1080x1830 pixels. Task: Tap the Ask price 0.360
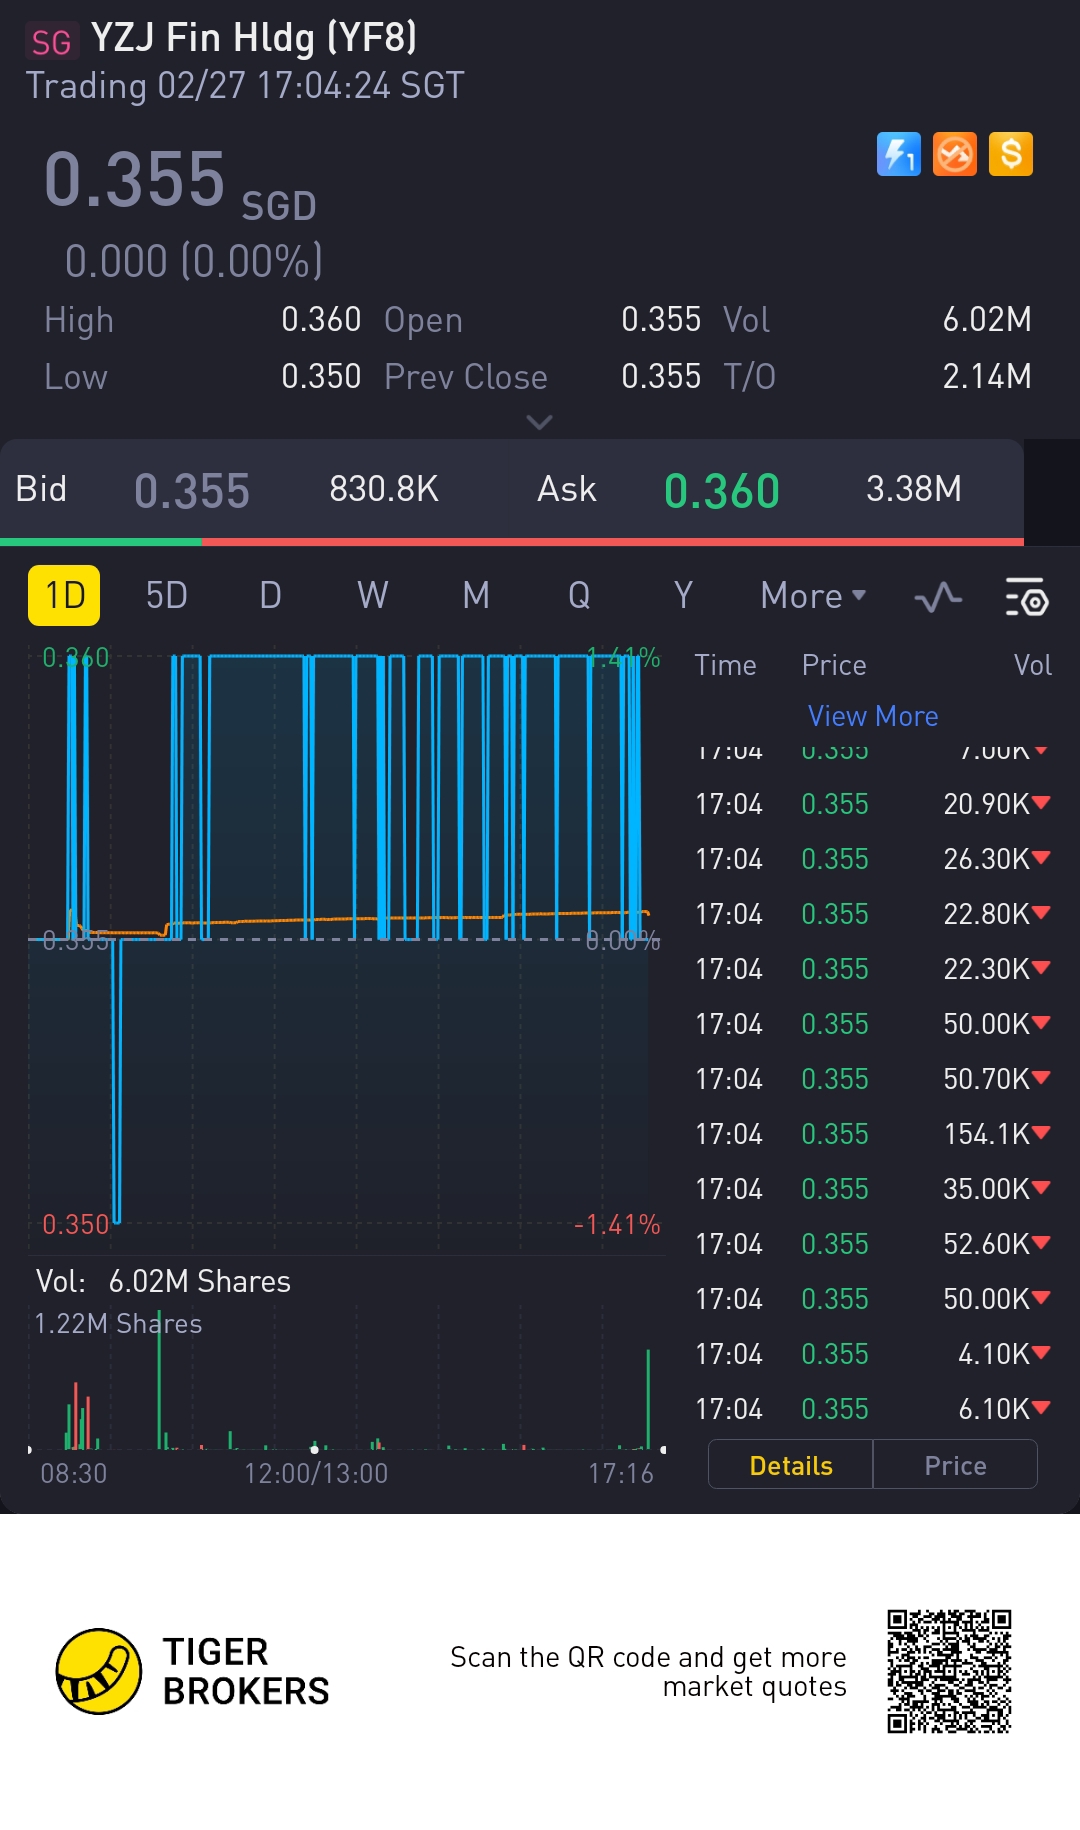coord(721,491)
